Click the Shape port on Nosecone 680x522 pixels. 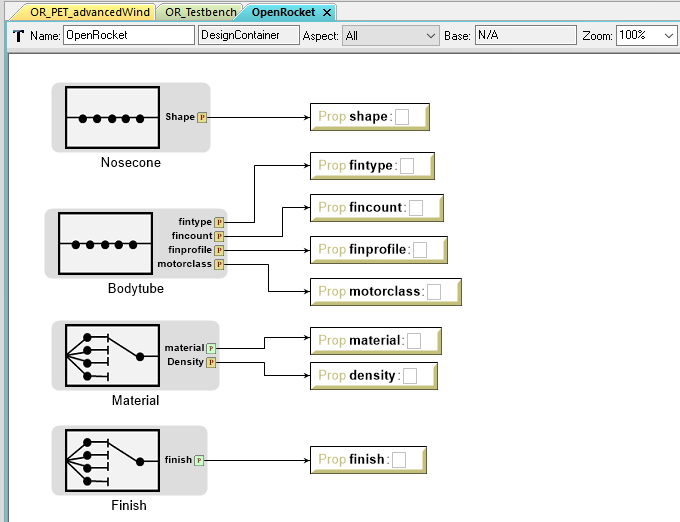[202, 117]
